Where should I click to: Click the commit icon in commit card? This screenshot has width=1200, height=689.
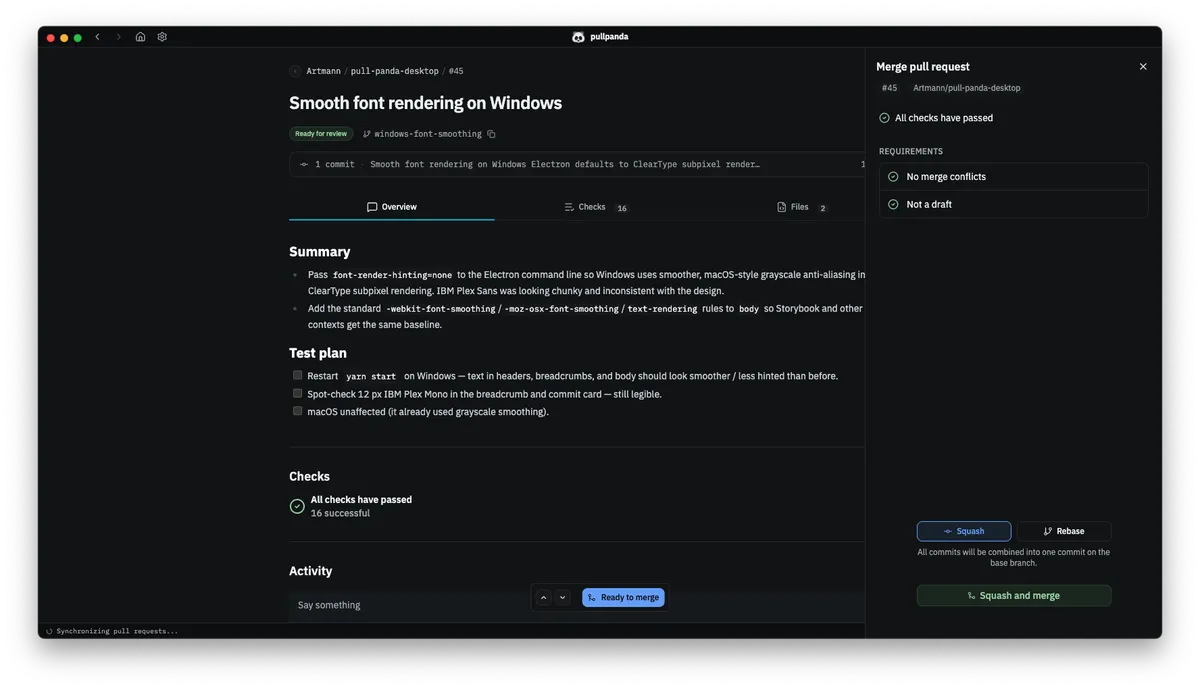(x=304, y=164)
